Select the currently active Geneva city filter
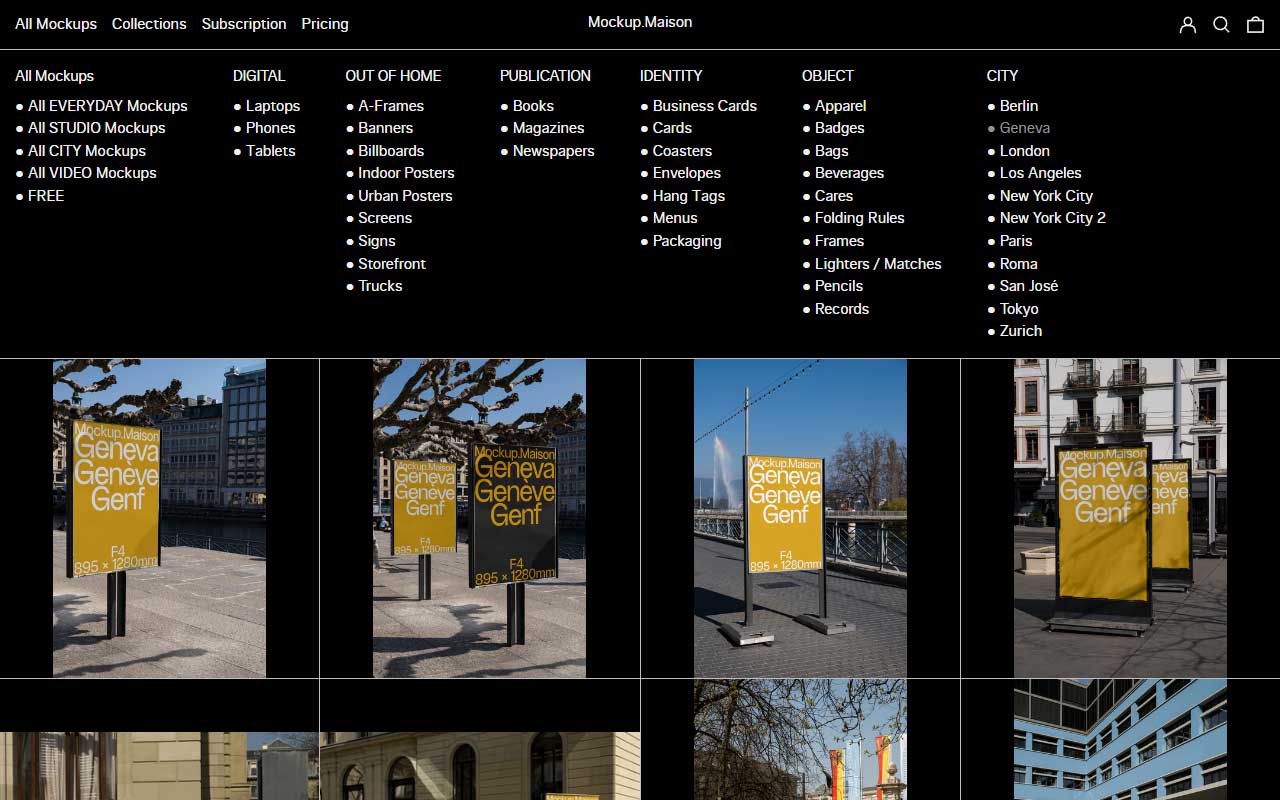Image resolution: width=1280 pixels, height=800 pixels. pos(1024,128)
